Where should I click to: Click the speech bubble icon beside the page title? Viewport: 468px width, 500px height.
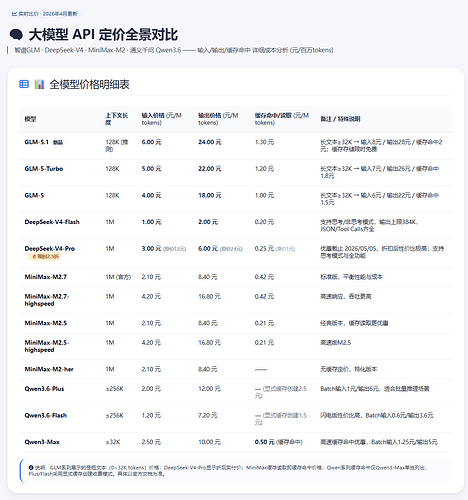(x=16, y=34)
